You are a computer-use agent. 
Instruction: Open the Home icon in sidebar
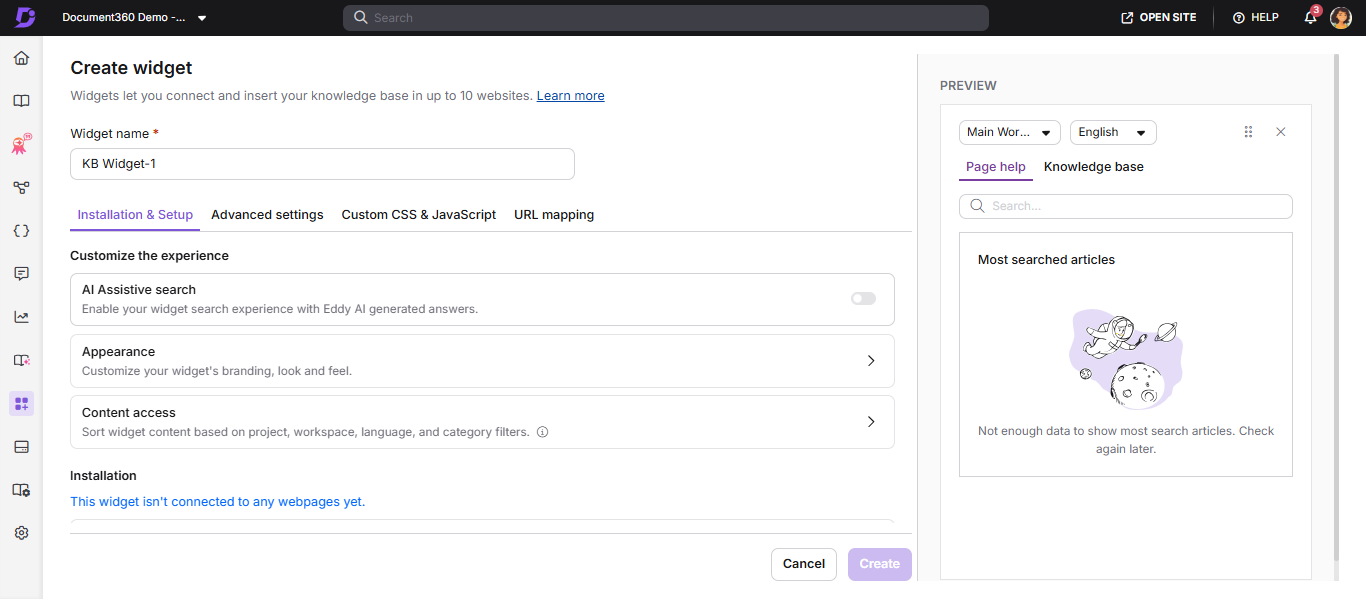21,58
